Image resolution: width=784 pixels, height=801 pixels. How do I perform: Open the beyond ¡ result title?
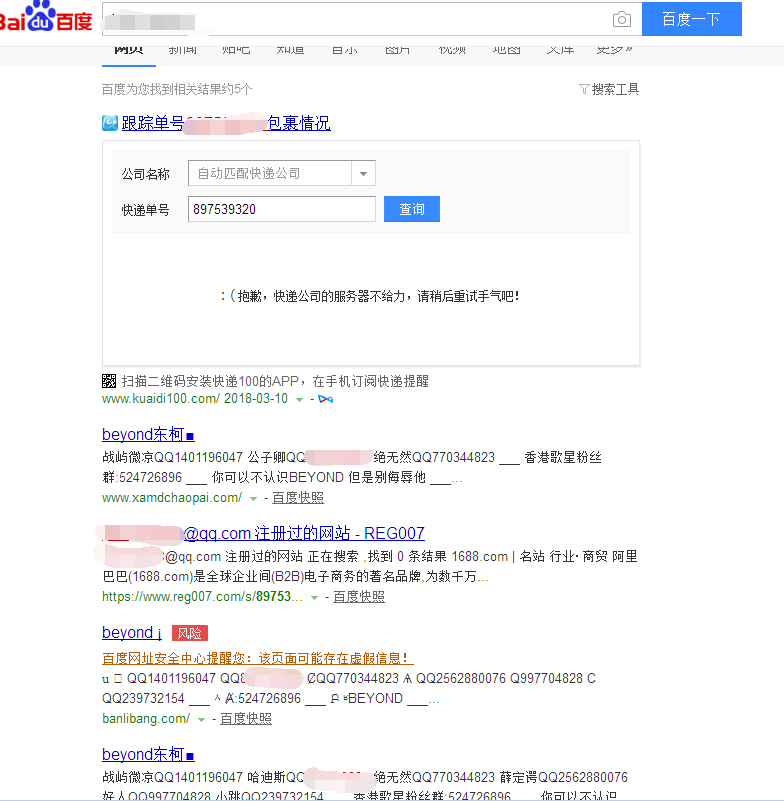tap(132, 632)
